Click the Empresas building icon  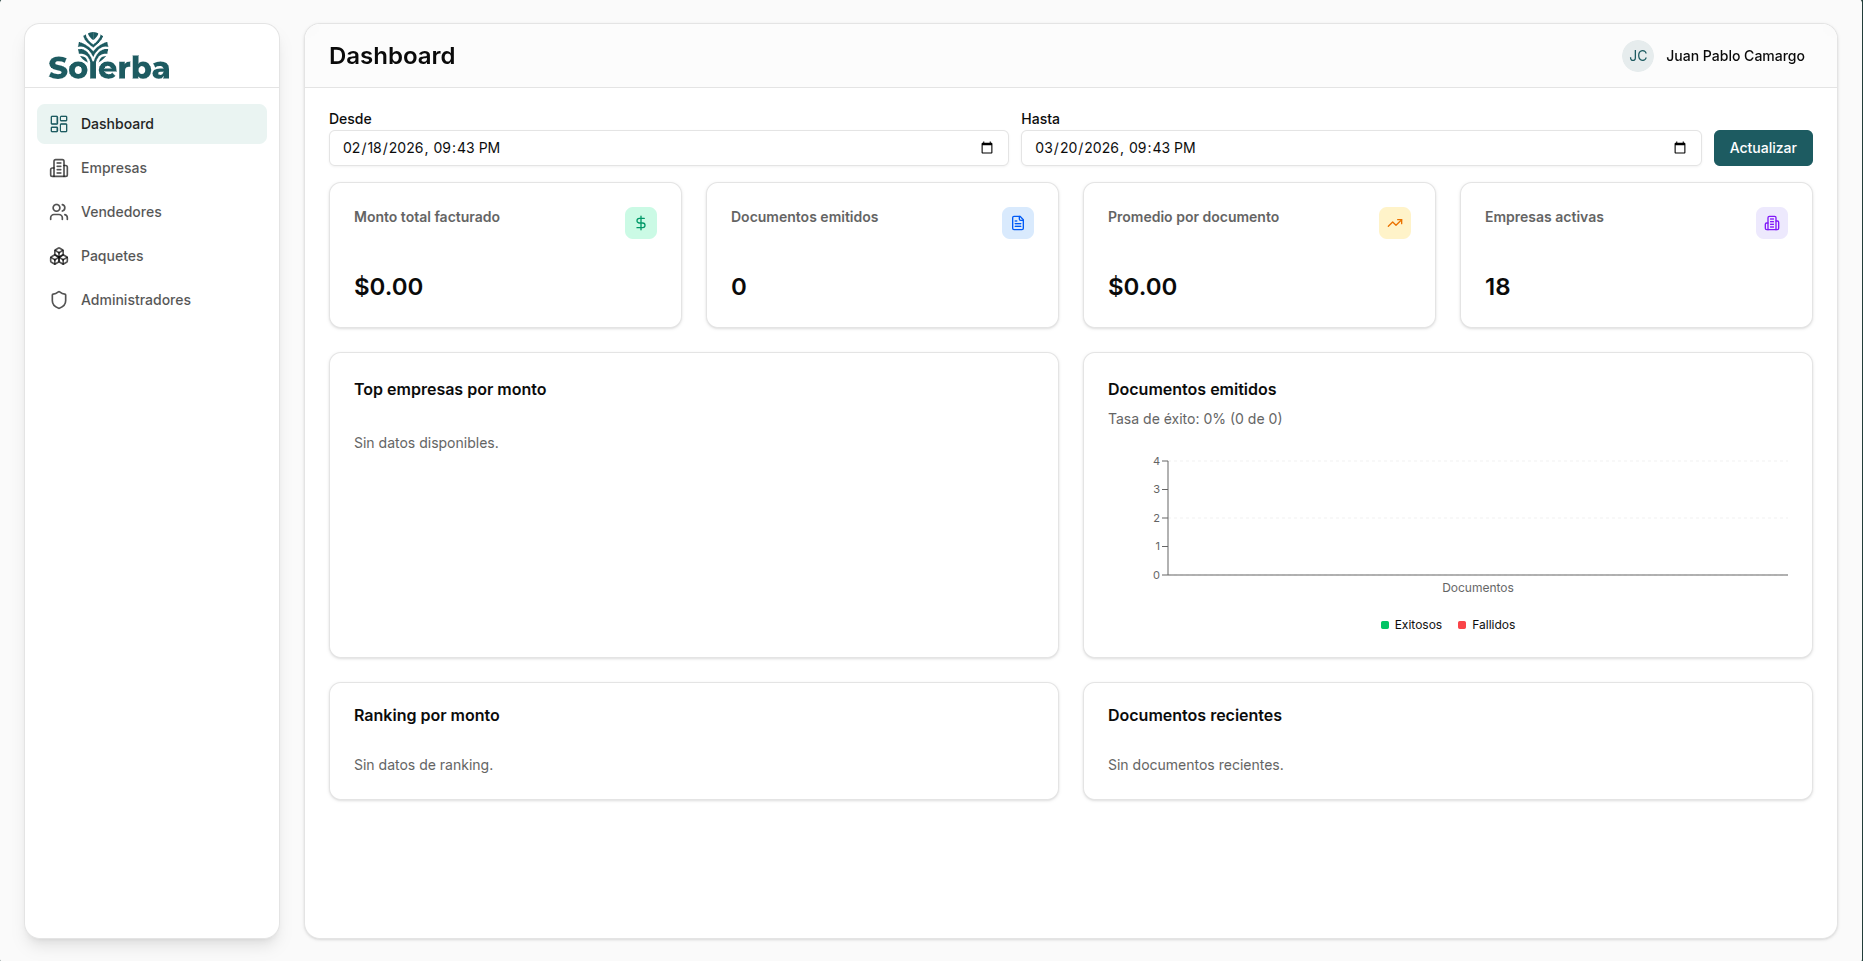tap(60, 167)
